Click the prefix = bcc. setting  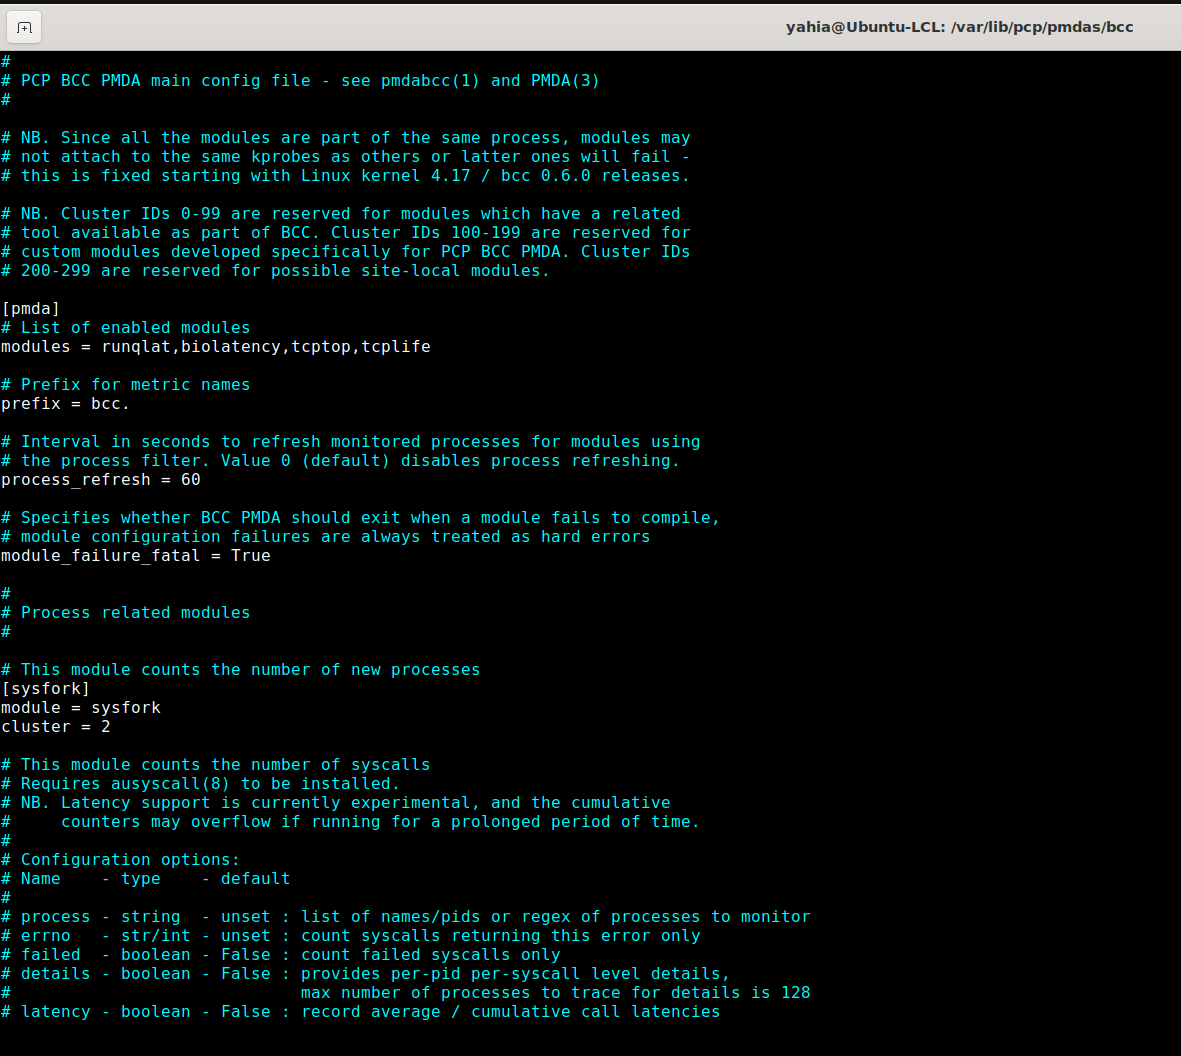65,403
